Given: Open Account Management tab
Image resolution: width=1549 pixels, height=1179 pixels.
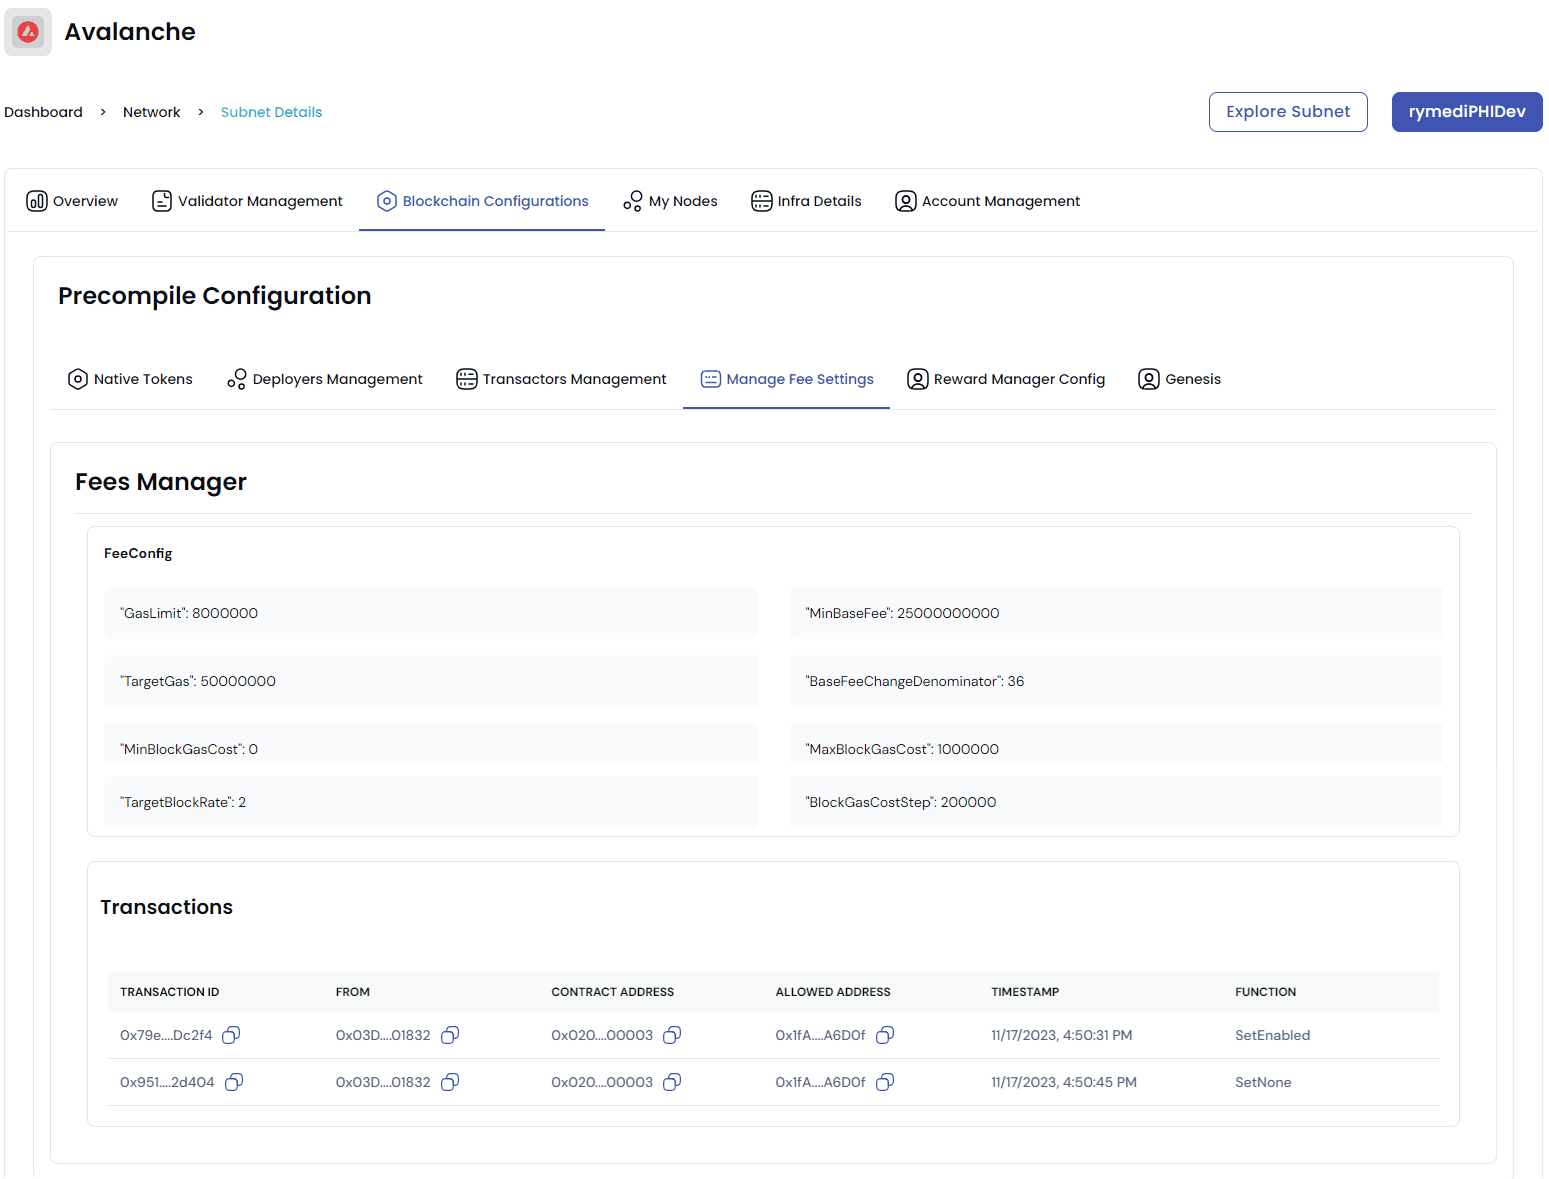Looking at the screenshot, I should click(988, 201).
